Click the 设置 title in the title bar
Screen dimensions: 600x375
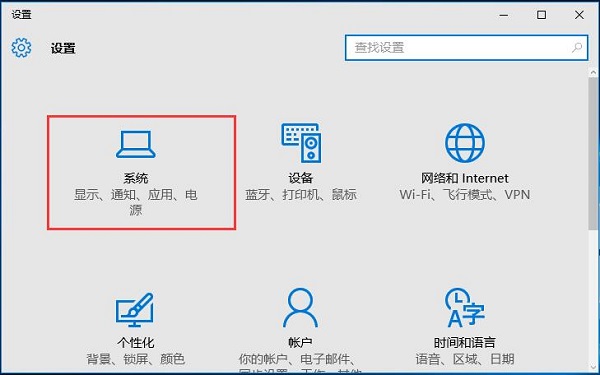pyautogui.click(x=21, y=15)
